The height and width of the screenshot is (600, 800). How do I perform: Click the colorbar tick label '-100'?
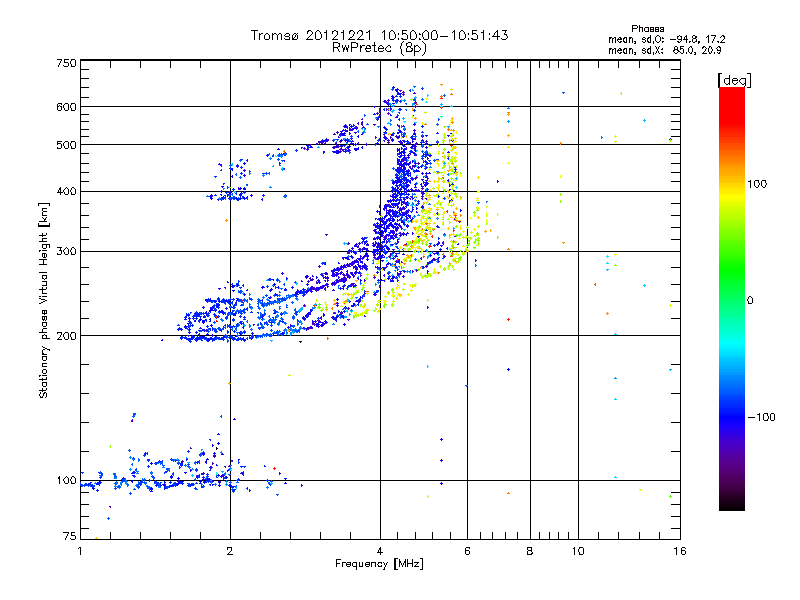pos(761,417)
